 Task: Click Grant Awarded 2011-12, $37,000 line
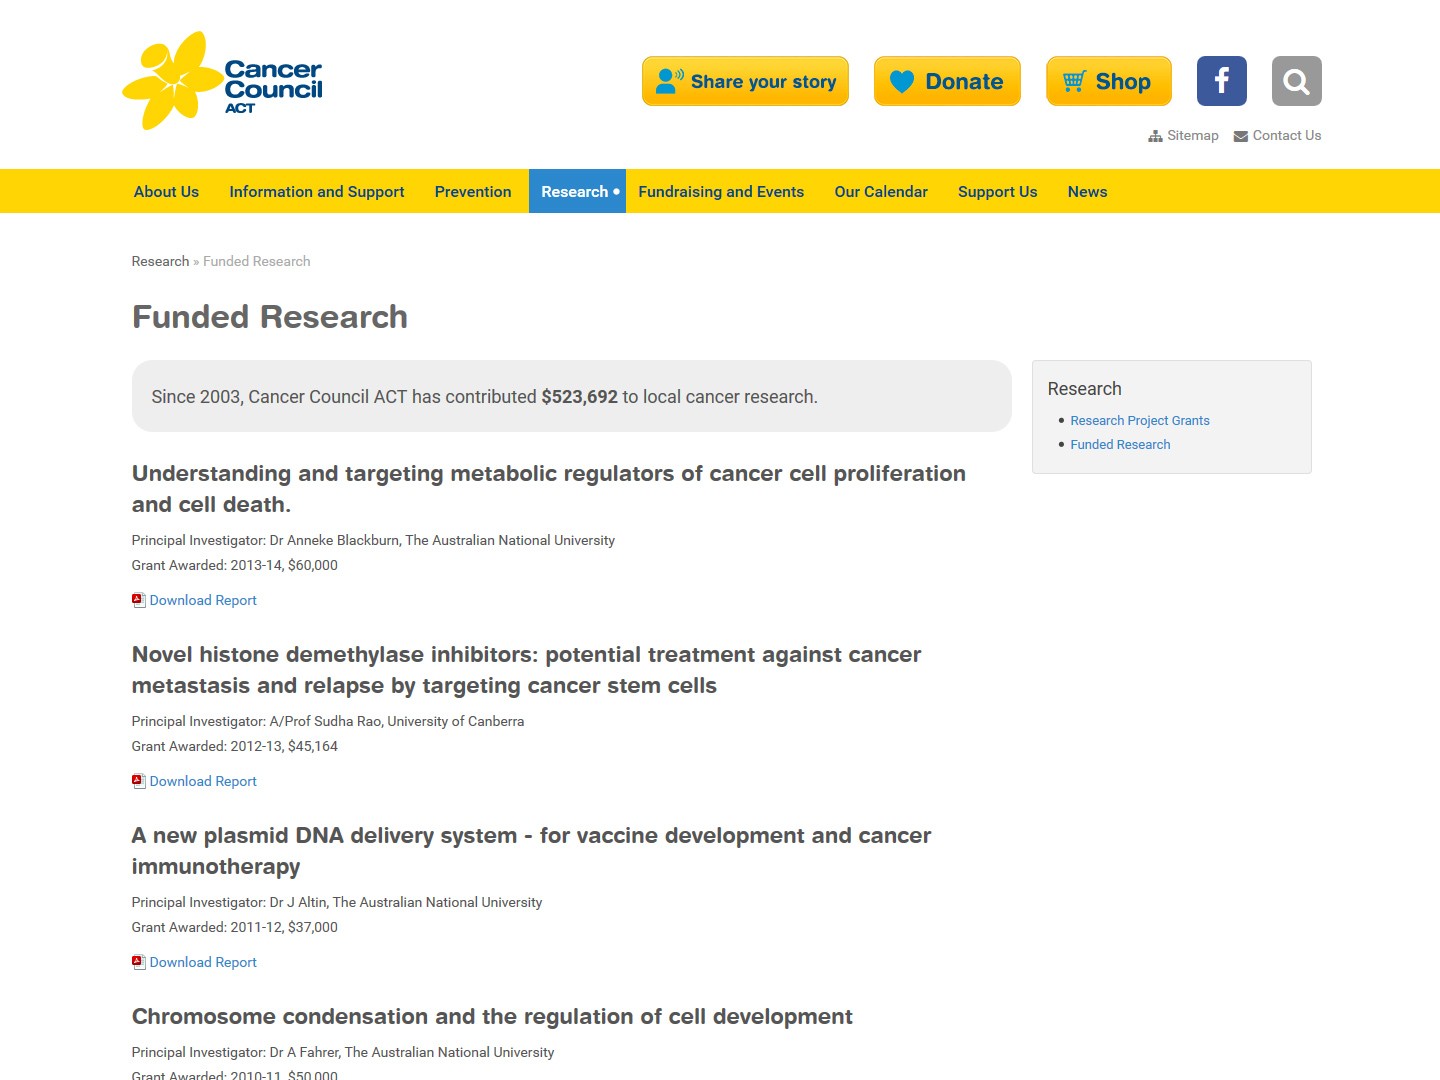pos(235,927)
